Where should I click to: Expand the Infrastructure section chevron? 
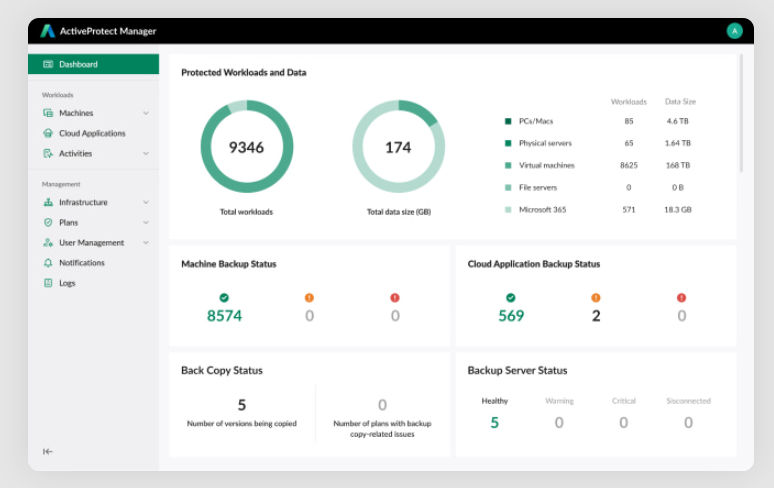146,202
